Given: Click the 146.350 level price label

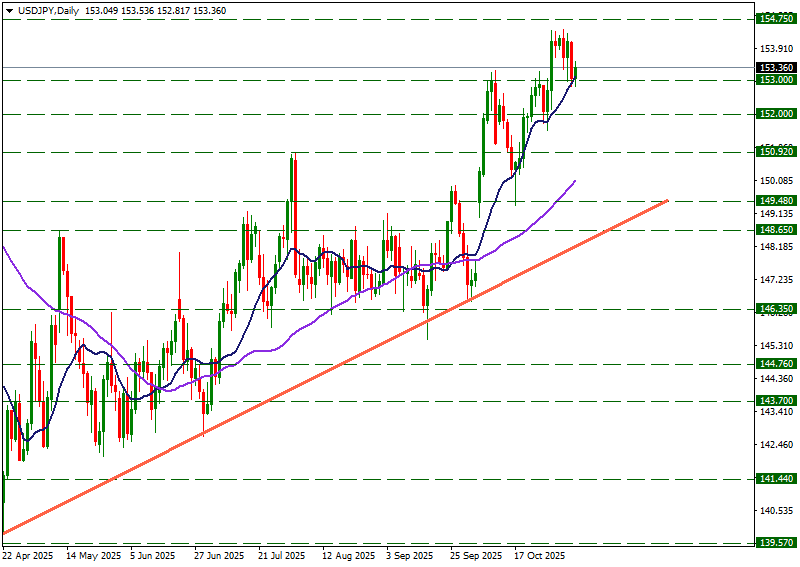Looking at the screenshot, I should click(x=777, y=310).
